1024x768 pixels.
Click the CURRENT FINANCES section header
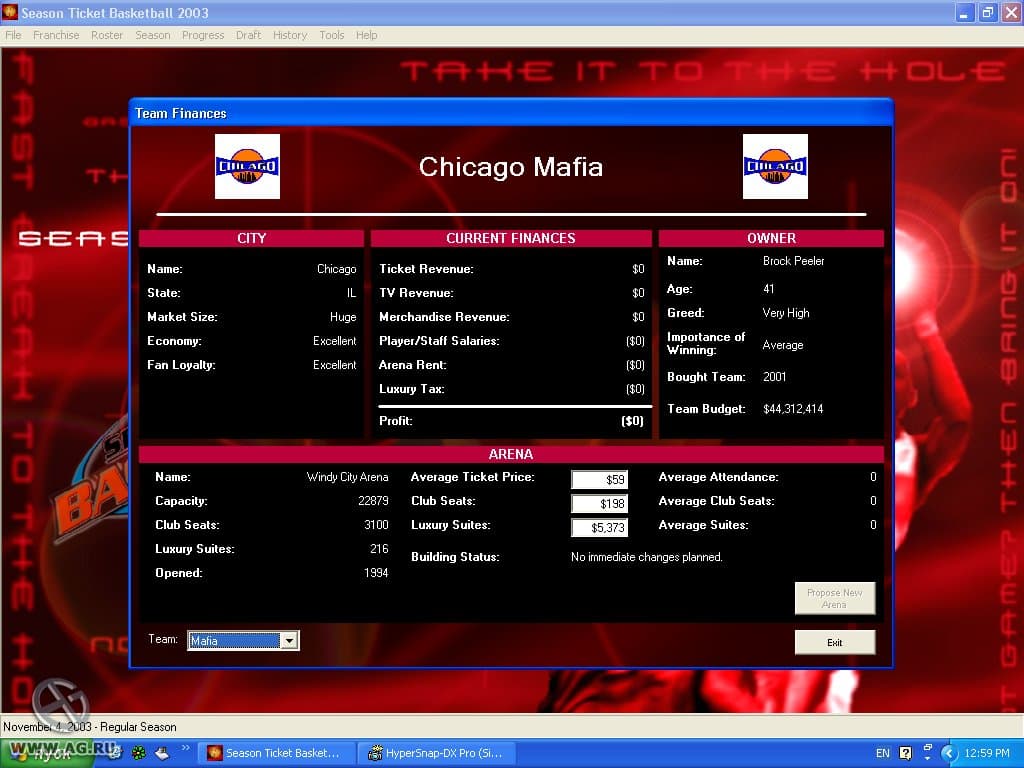pos(511,238)
